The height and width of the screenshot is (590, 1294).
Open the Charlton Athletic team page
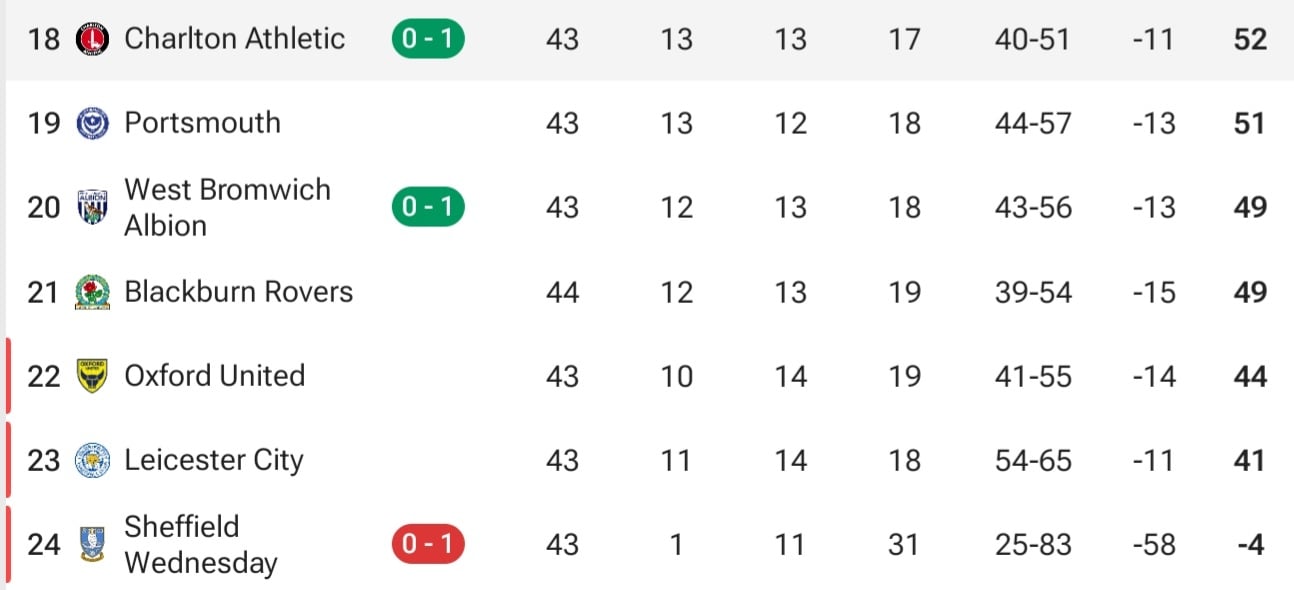click(235, 39)
